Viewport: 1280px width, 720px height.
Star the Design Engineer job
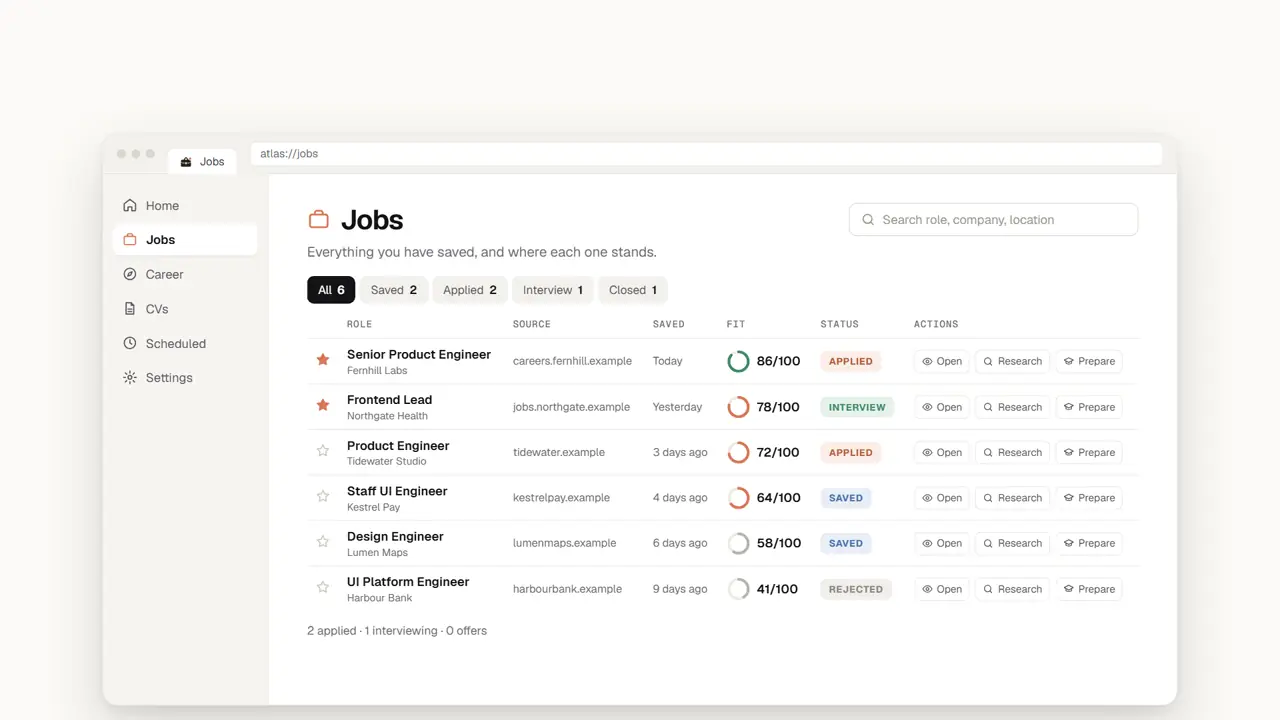point(323,542)
